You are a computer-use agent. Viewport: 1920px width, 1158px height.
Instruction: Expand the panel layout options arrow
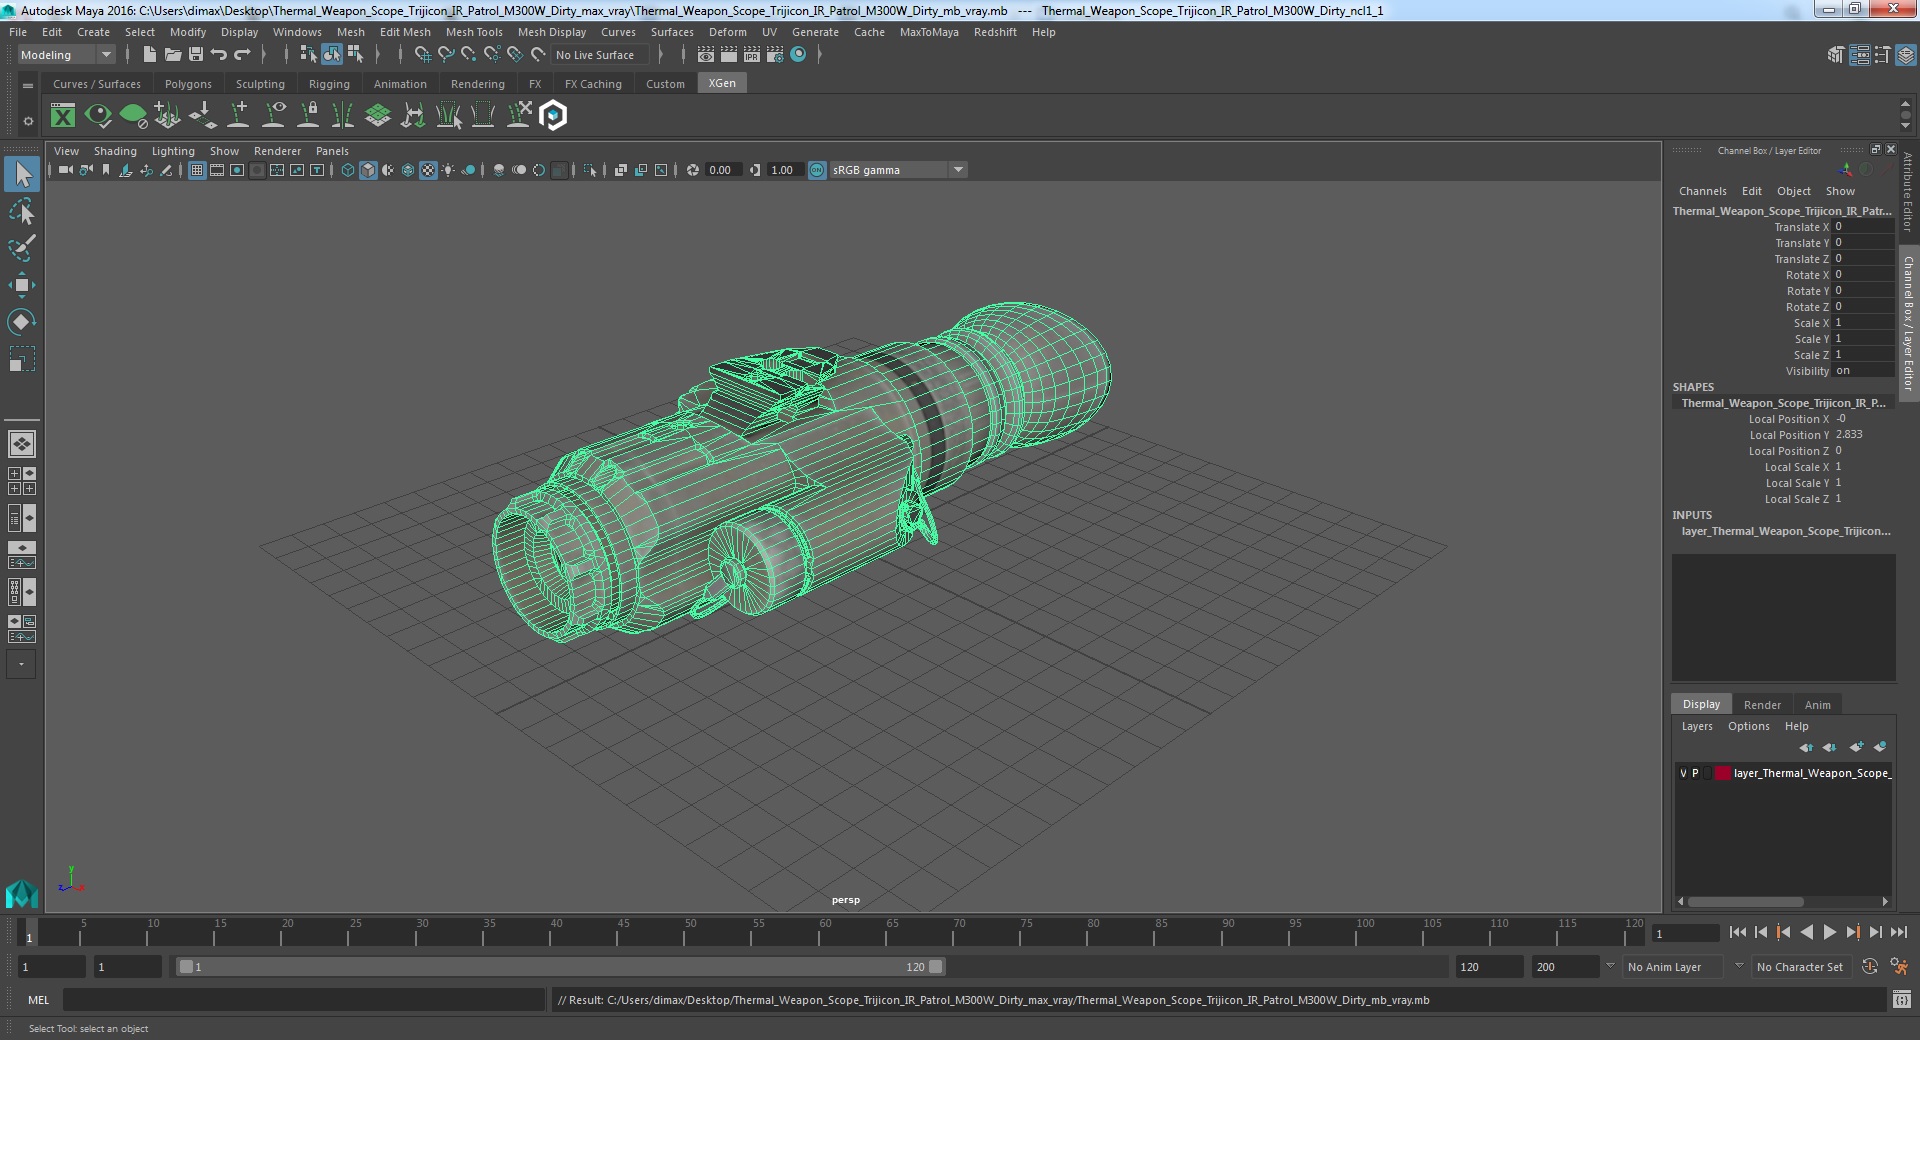pos(22,664)
